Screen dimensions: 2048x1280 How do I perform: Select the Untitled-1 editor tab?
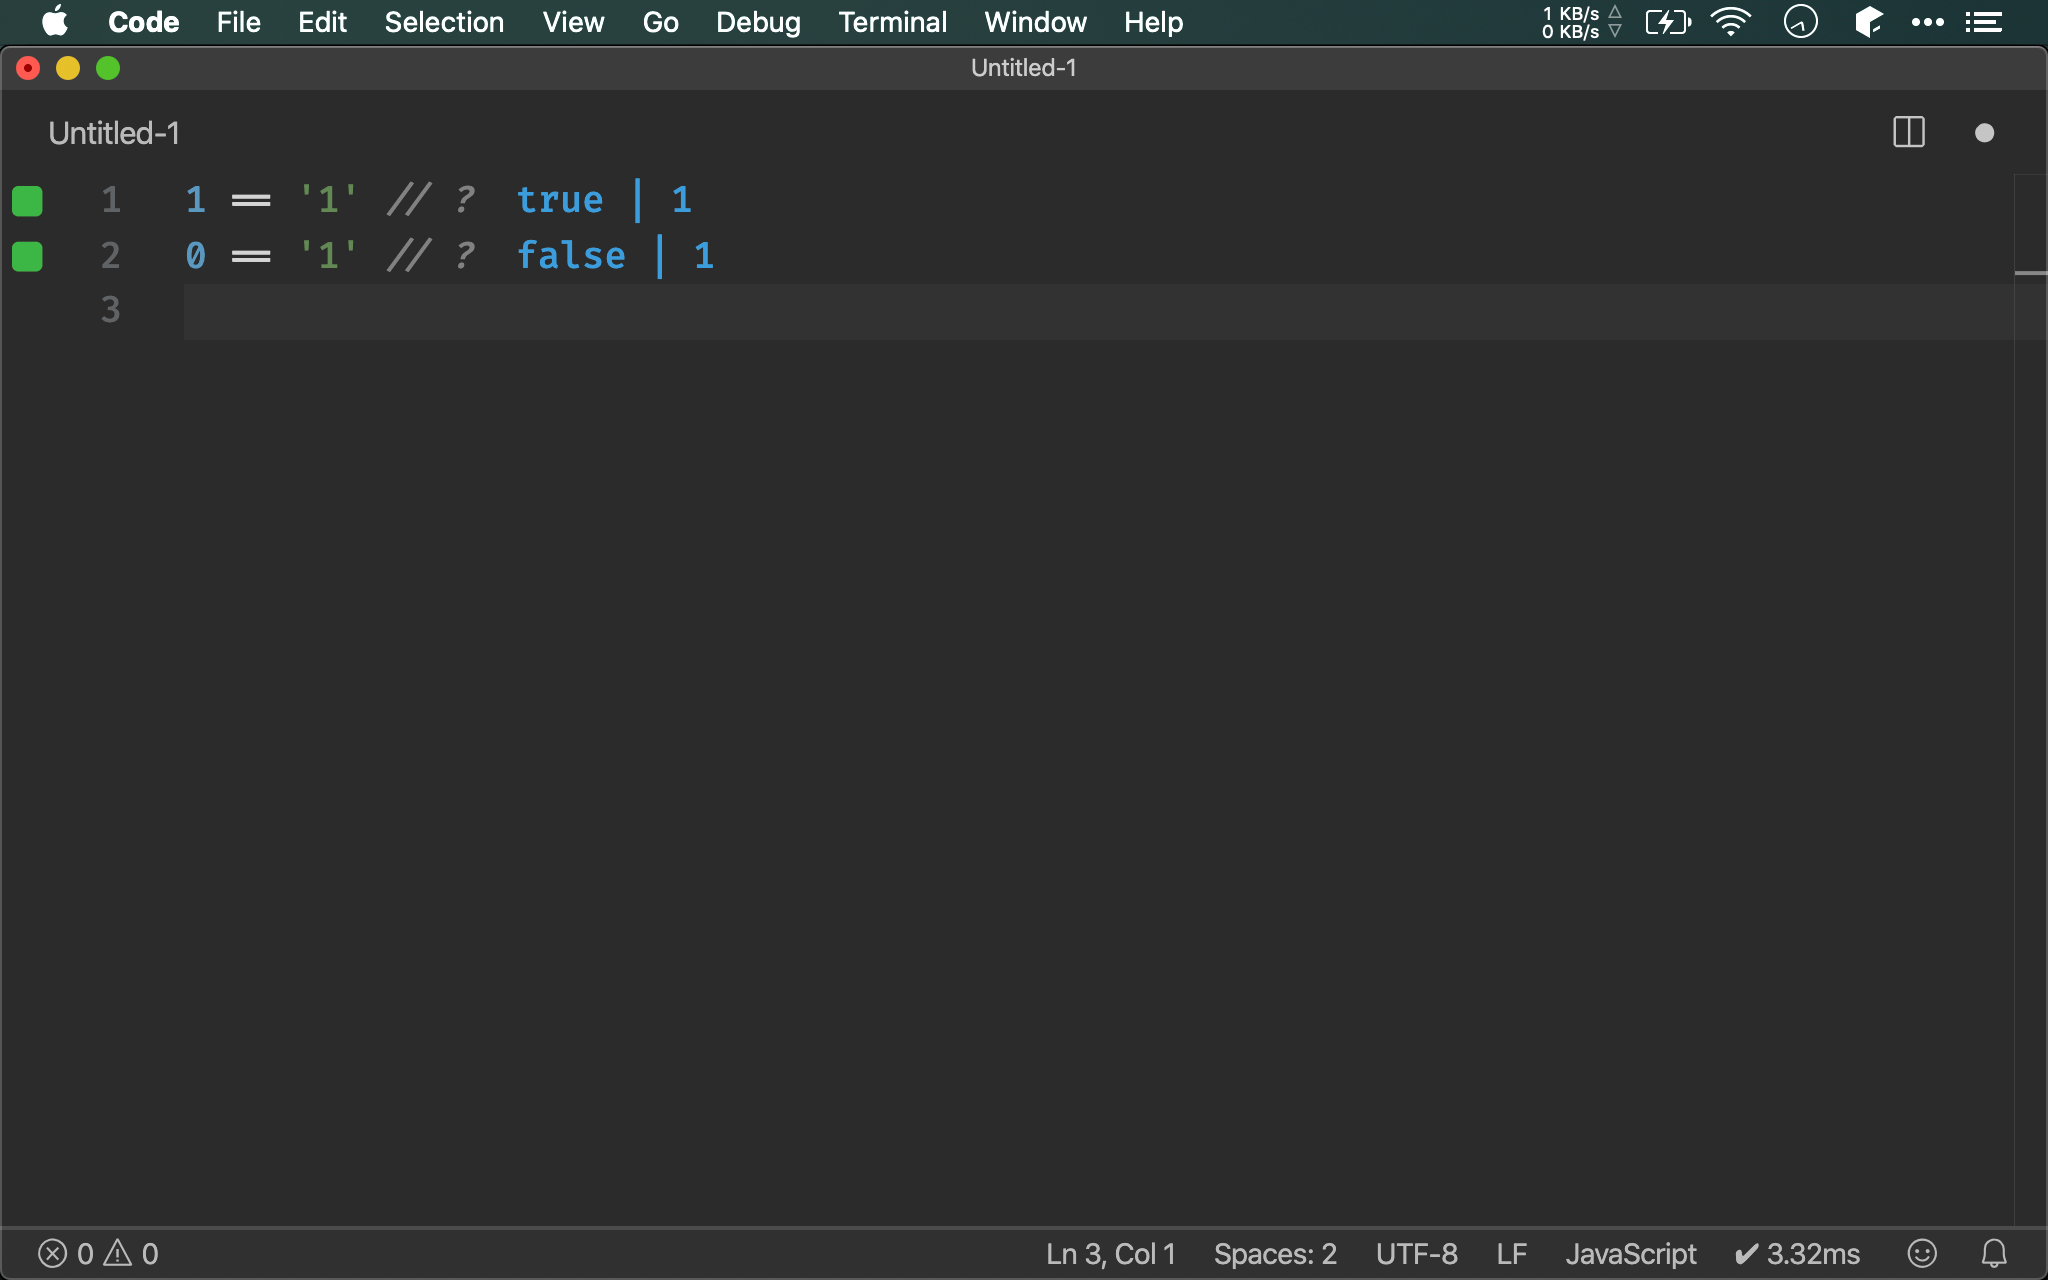(x=114, y=133)
